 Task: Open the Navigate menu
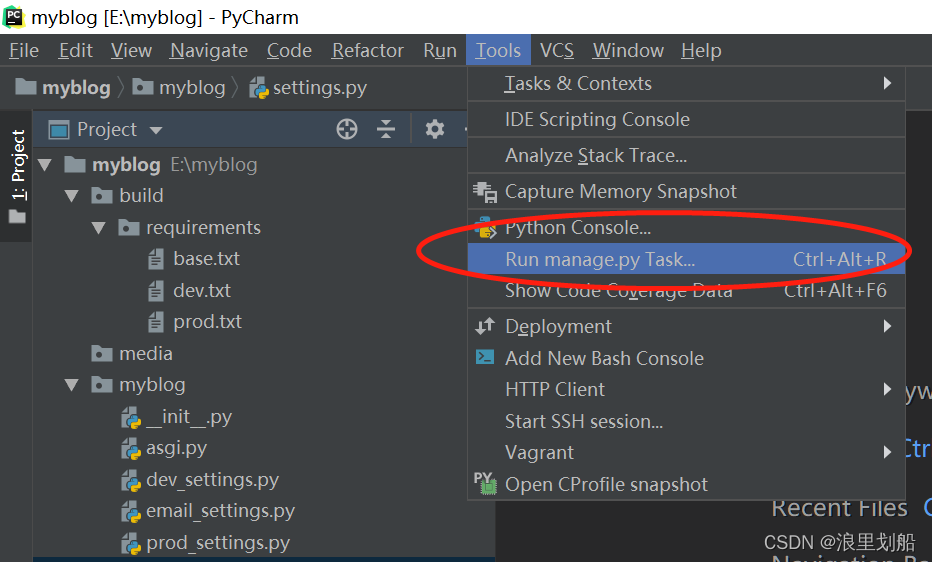(x=209, y=50)
